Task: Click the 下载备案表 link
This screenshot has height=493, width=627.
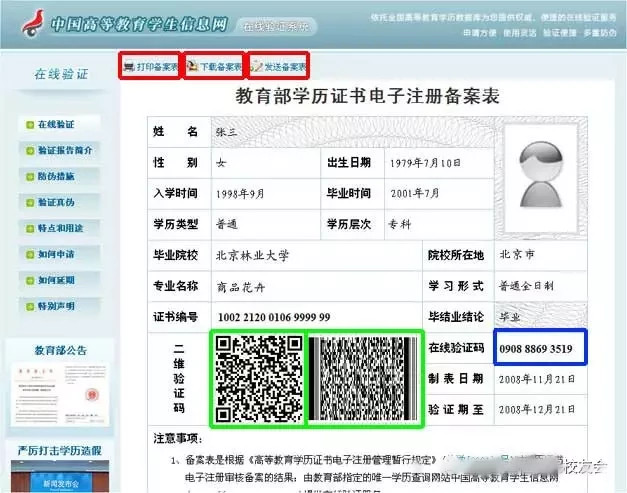Action: click(214, 66)
